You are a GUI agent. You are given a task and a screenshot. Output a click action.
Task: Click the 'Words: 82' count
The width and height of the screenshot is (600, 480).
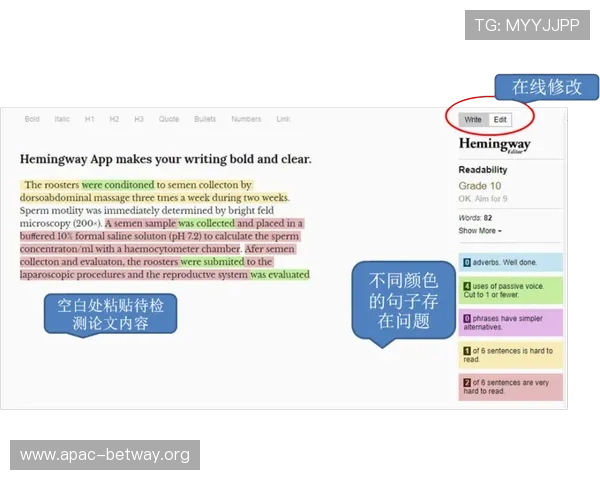coord(475,218)
